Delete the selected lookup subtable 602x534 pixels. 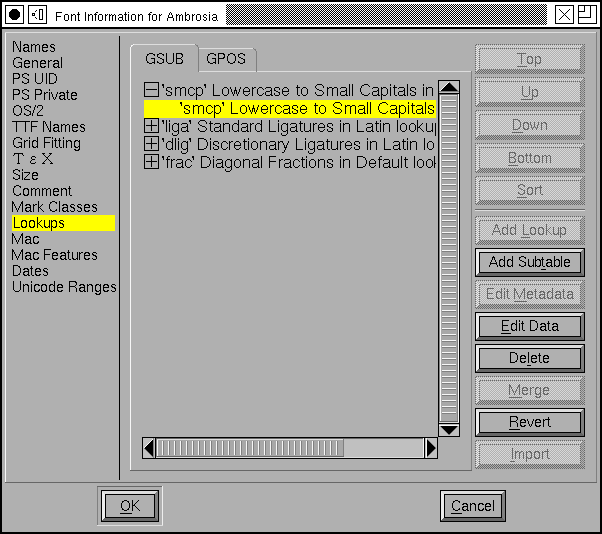[x=529, y=358]
